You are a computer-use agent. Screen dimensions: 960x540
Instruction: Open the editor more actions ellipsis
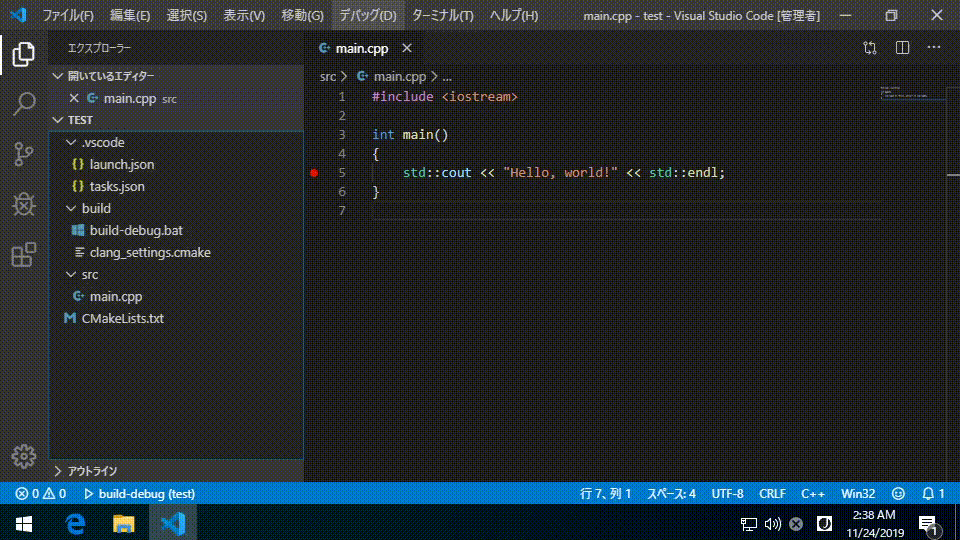click(x=934, y=48)
